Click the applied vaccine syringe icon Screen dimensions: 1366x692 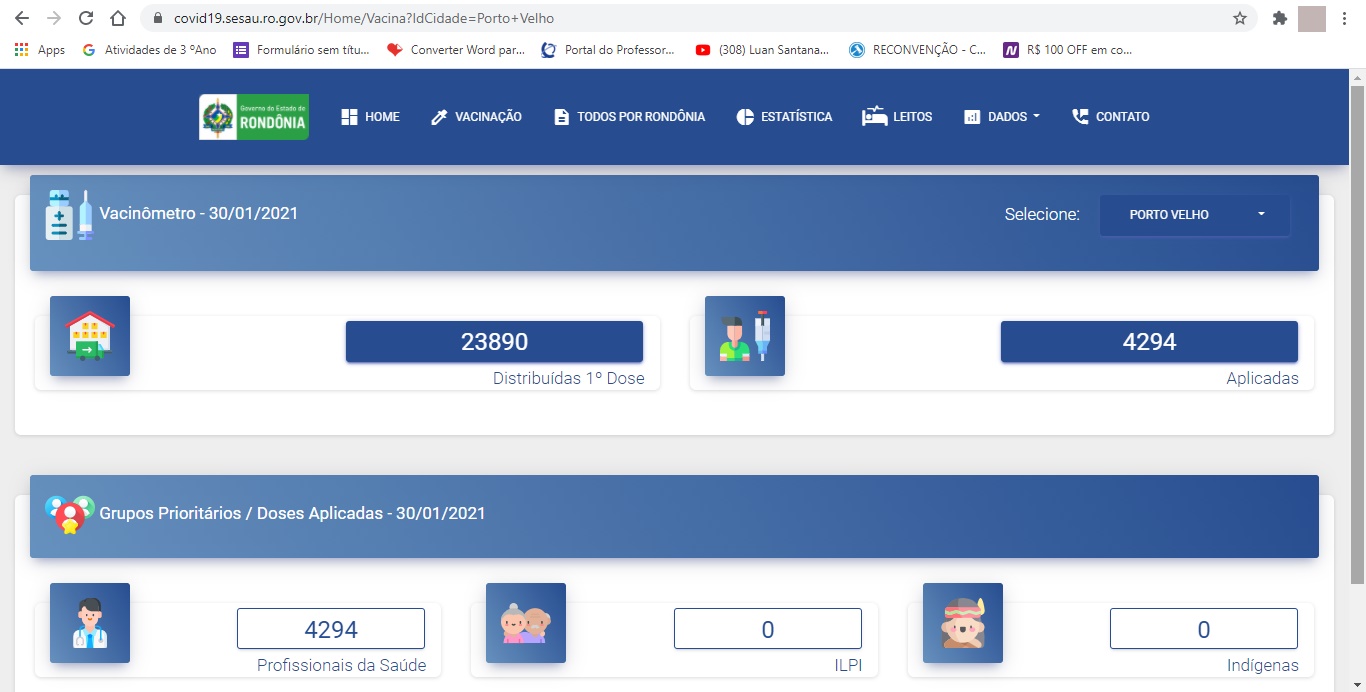(x=745, y=336)
